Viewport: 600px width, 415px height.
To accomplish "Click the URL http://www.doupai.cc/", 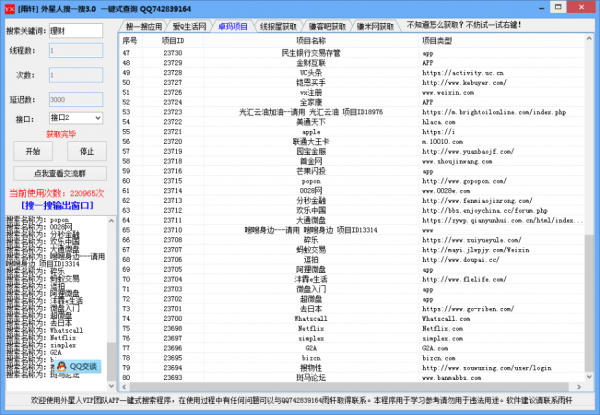I will click(461, 260).
